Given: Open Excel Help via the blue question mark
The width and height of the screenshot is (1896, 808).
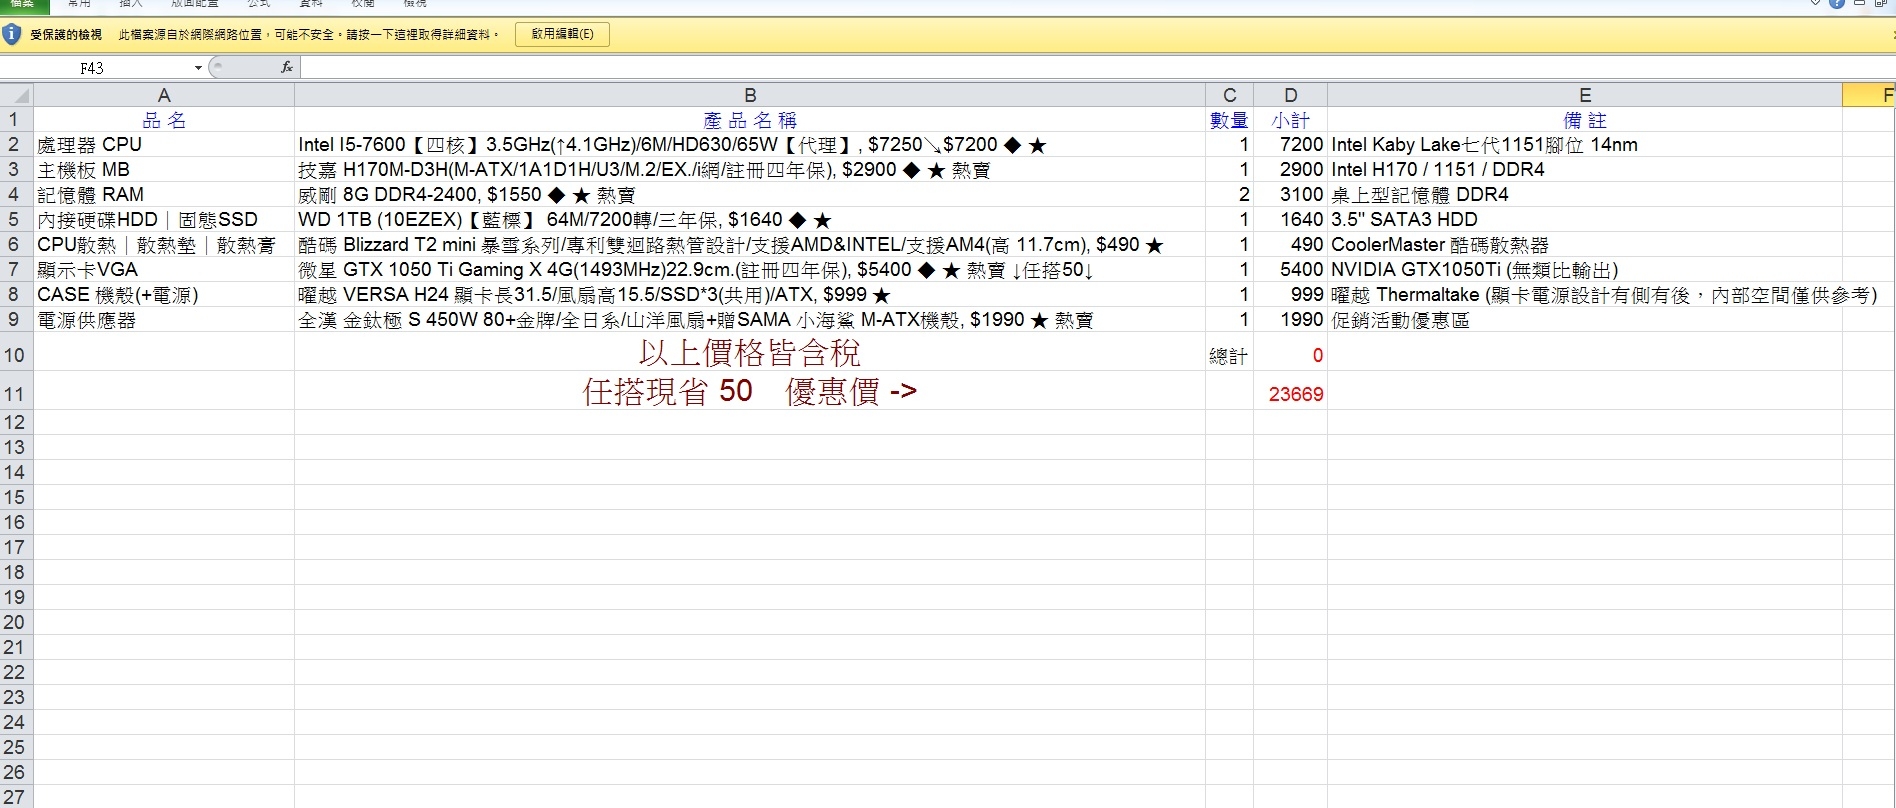Looking at the screenshot, I should pyautogui.click(x=1837, y=3).
